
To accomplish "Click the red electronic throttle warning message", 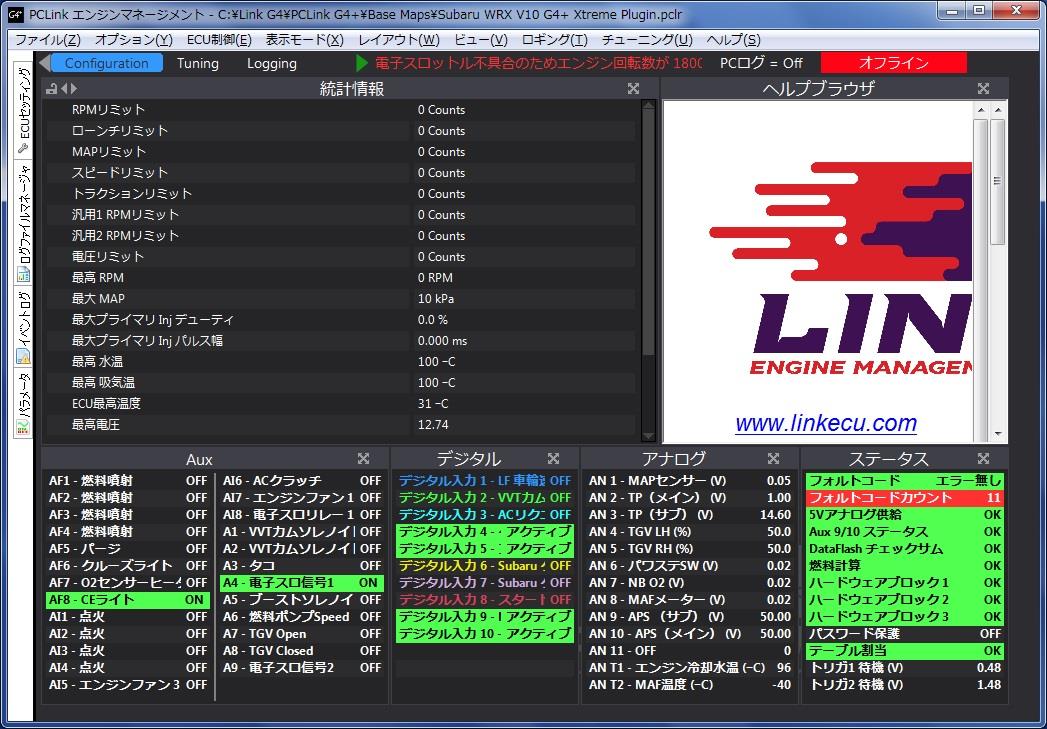I will [x=538, y=63].
